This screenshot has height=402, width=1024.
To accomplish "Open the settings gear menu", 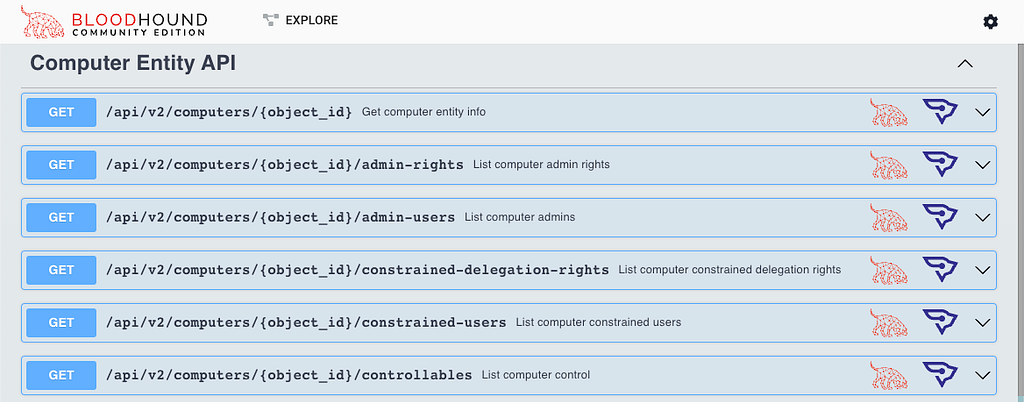I will pos(990,22).
